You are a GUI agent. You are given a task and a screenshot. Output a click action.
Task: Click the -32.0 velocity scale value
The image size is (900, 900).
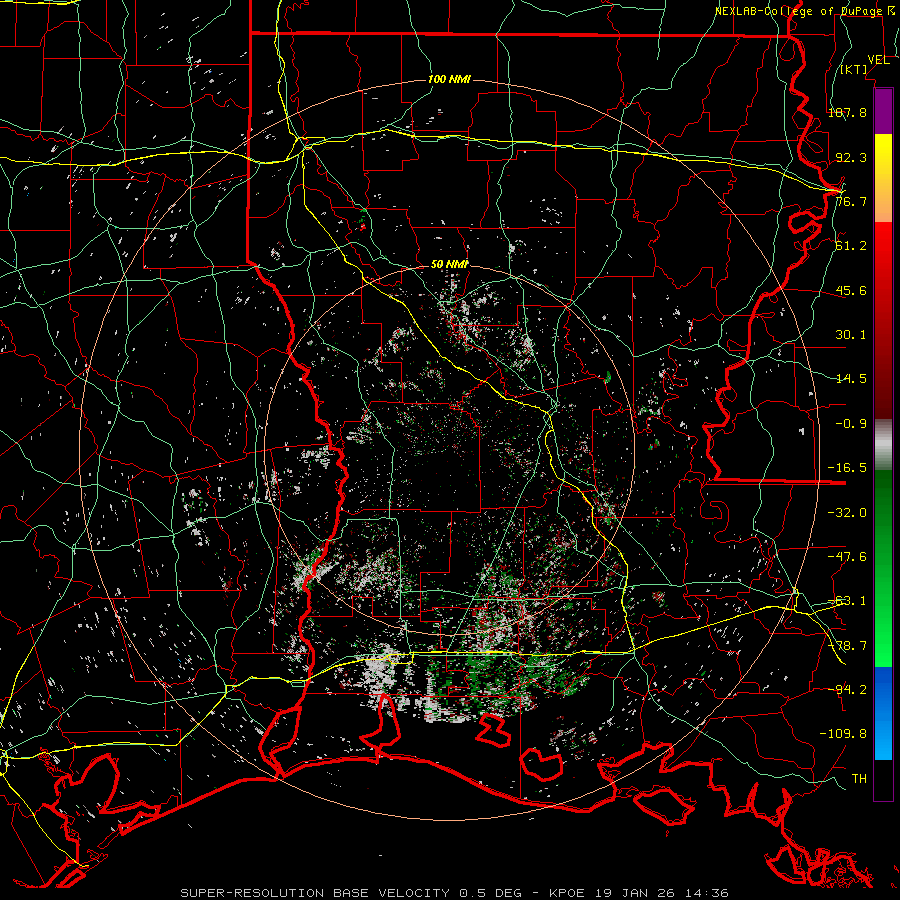847,513
